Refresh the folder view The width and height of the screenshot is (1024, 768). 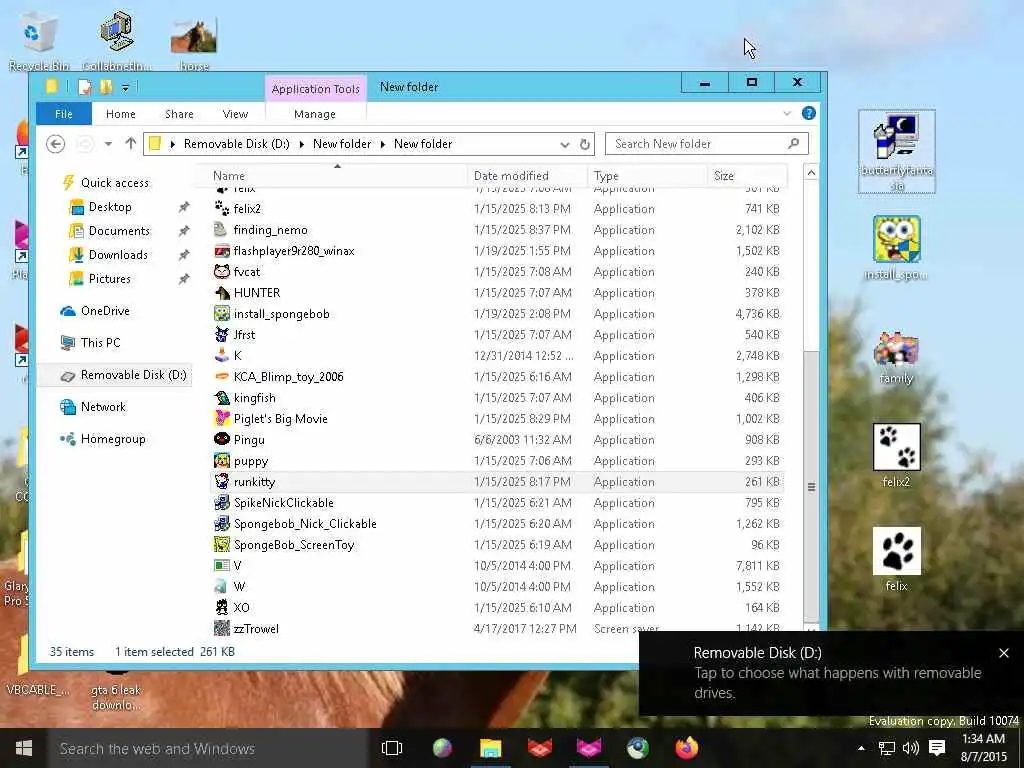coord(585,144)
